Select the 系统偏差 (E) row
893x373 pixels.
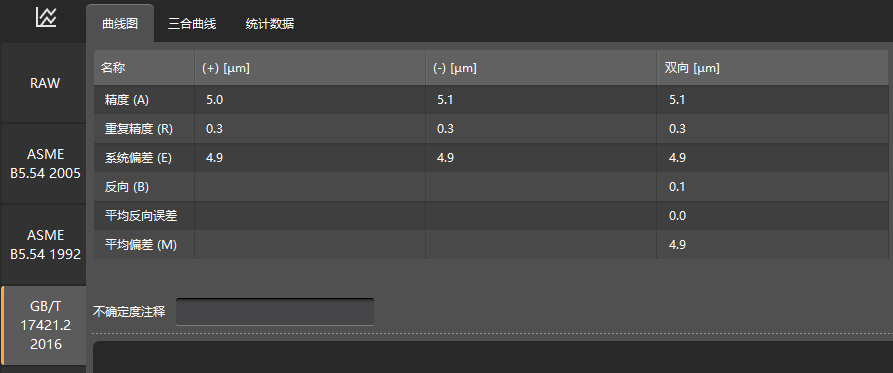[491, 158]
